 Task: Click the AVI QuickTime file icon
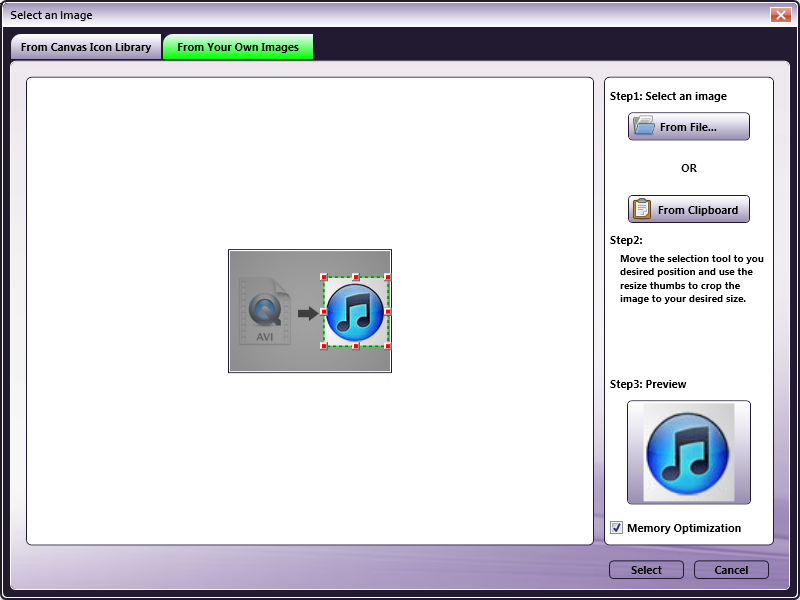(265, 311)
